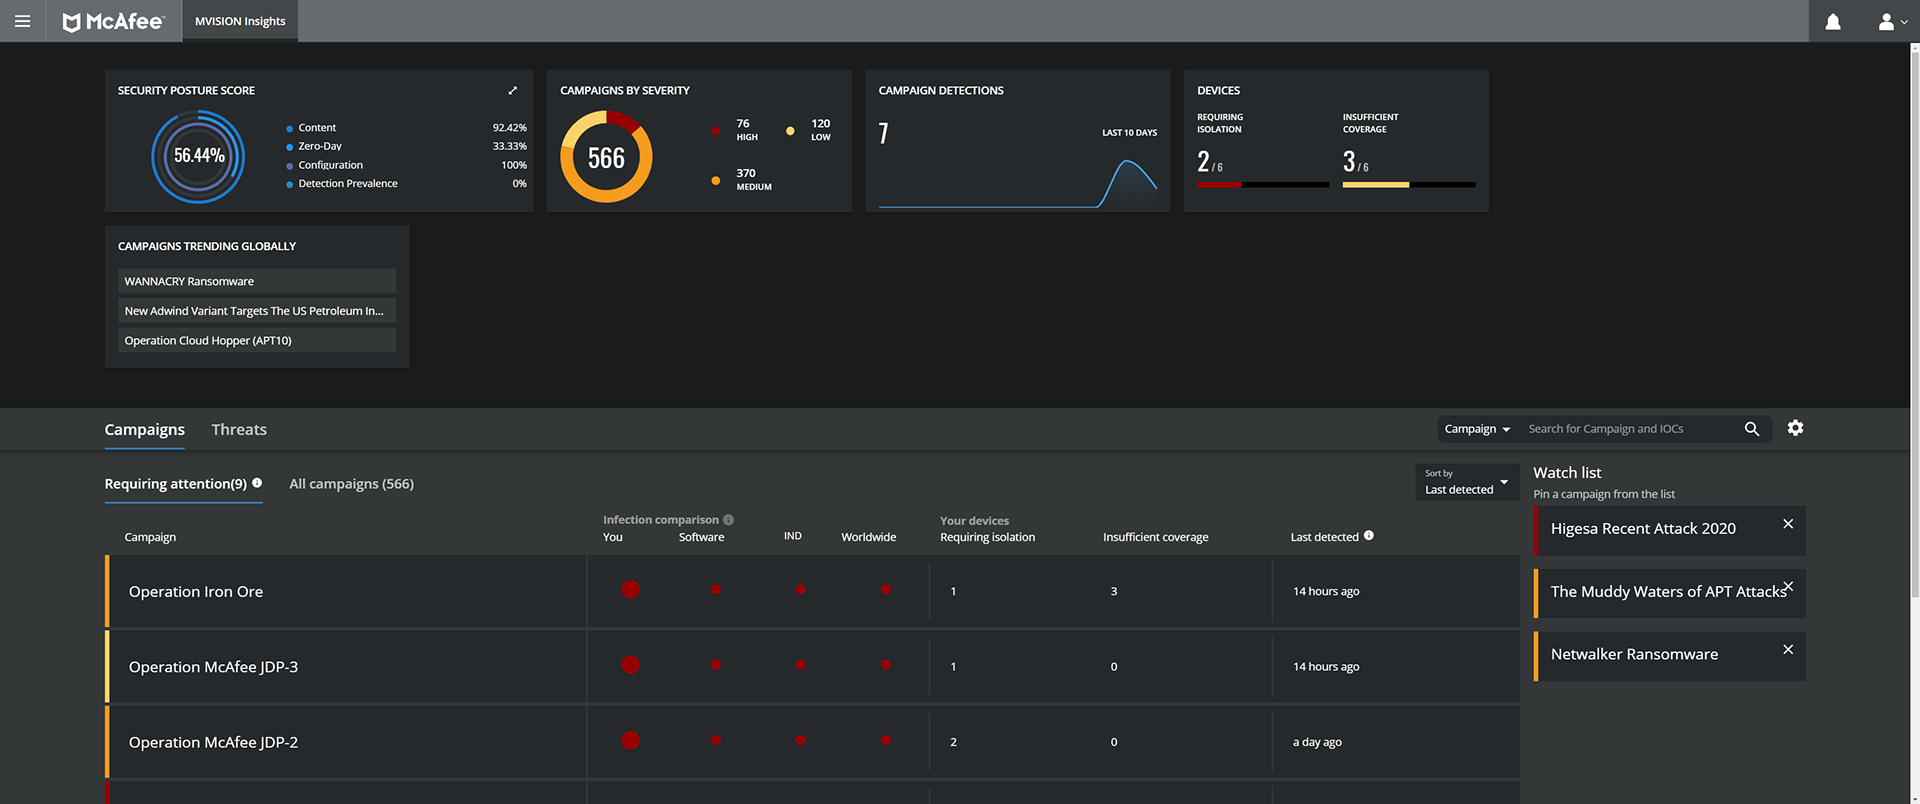Viewport: 1920px width, 804px height.
Task: Open WANNACRY Ransomware trending campaign
Action: [x=257, y=281]
